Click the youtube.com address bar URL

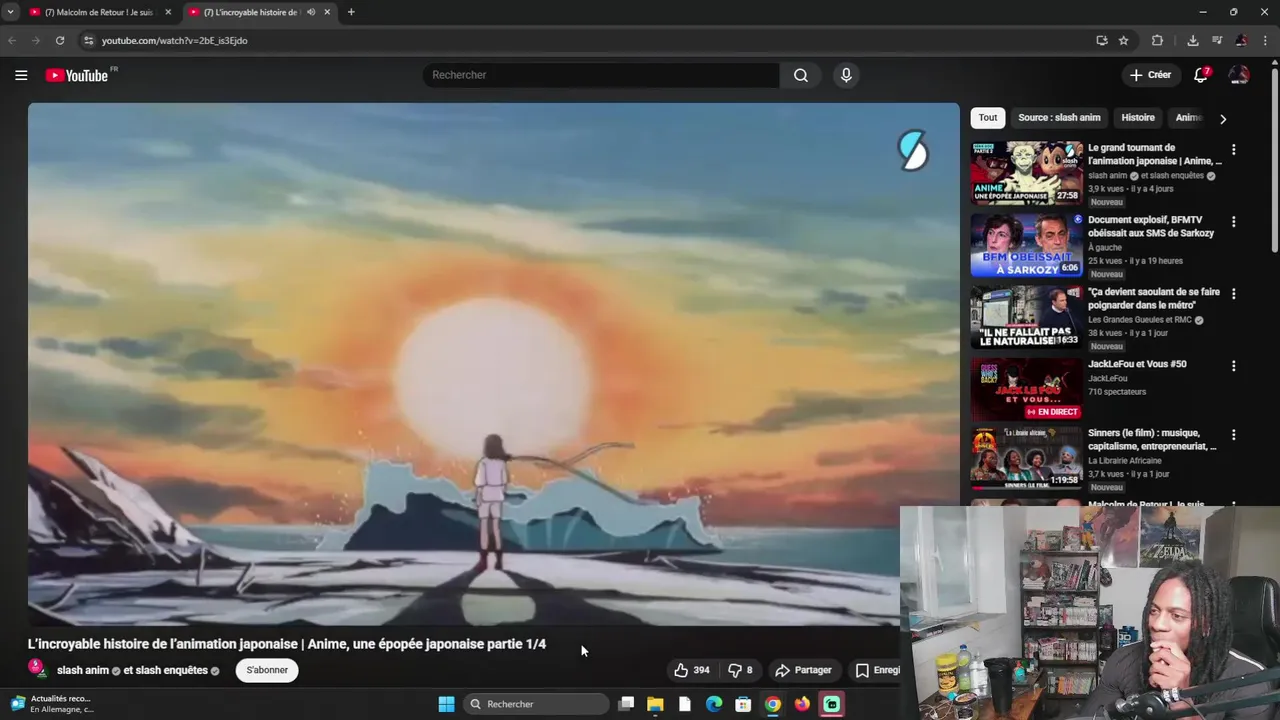point(174,41)
